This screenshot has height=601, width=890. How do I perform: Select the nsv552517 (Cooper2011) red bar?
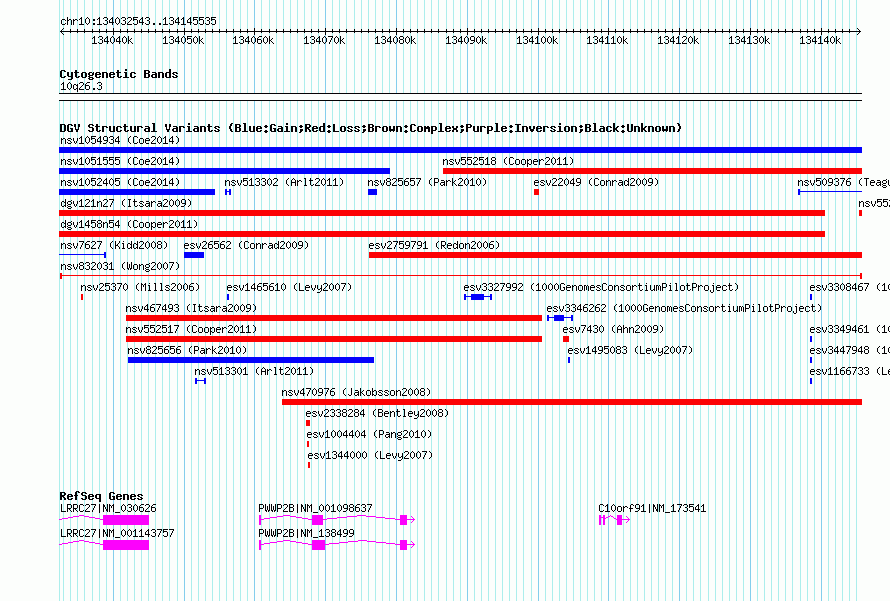tap(334, 339)
